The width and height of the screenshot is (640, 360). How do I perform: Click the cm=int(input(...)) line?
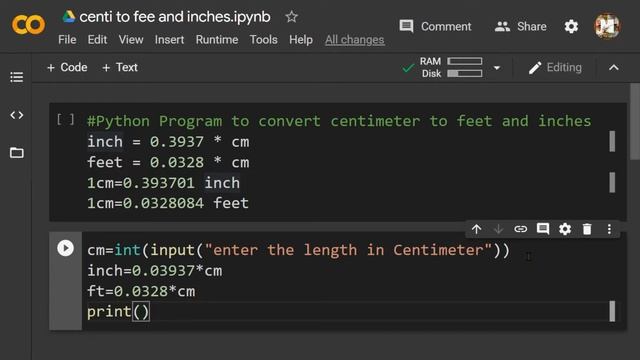[x=298, y=250]
